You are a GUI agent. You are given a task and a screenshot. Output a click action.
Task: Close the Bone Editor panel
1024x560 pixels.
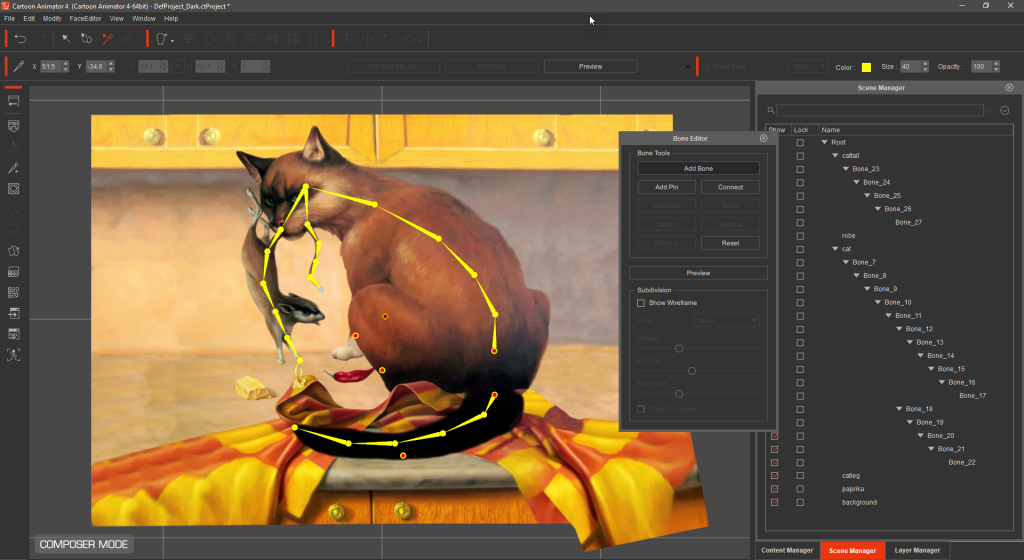point(763,138)
